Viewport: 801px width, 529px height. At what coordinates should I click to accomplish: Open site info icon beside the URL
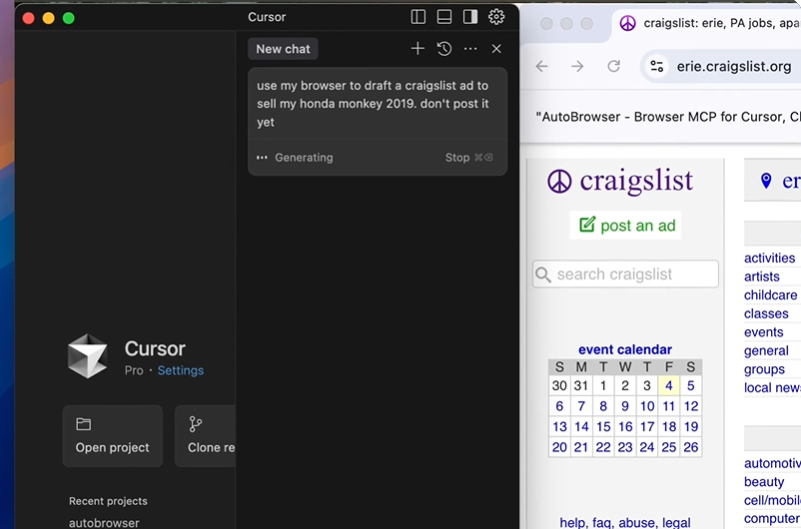[x=657, y=66]
